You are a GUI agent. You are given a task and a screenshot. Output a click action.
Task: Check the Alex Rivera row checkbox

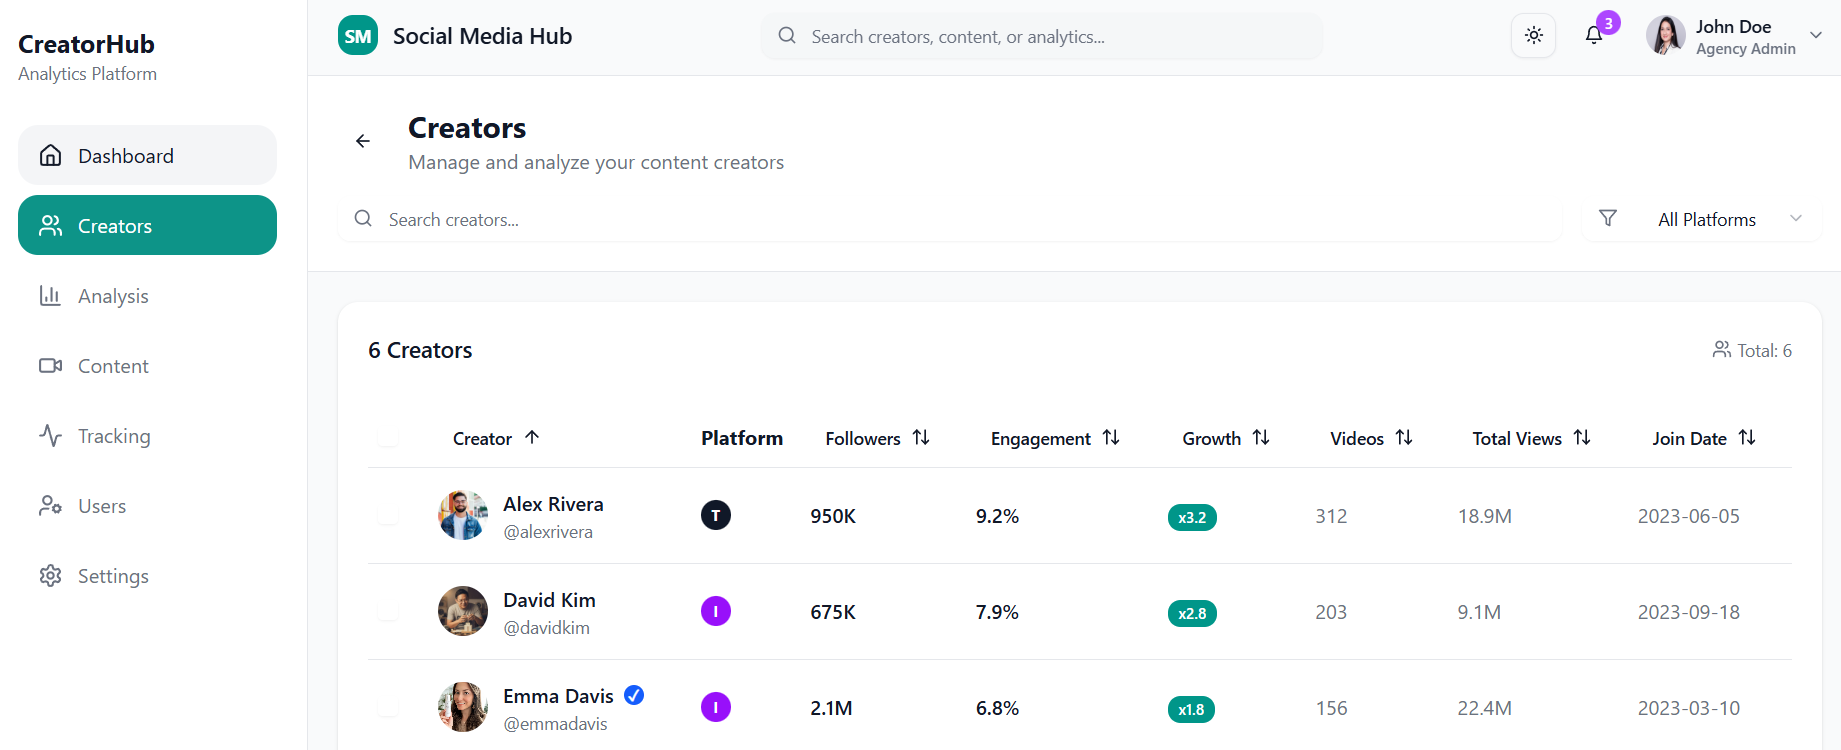[x=388, y=515]
